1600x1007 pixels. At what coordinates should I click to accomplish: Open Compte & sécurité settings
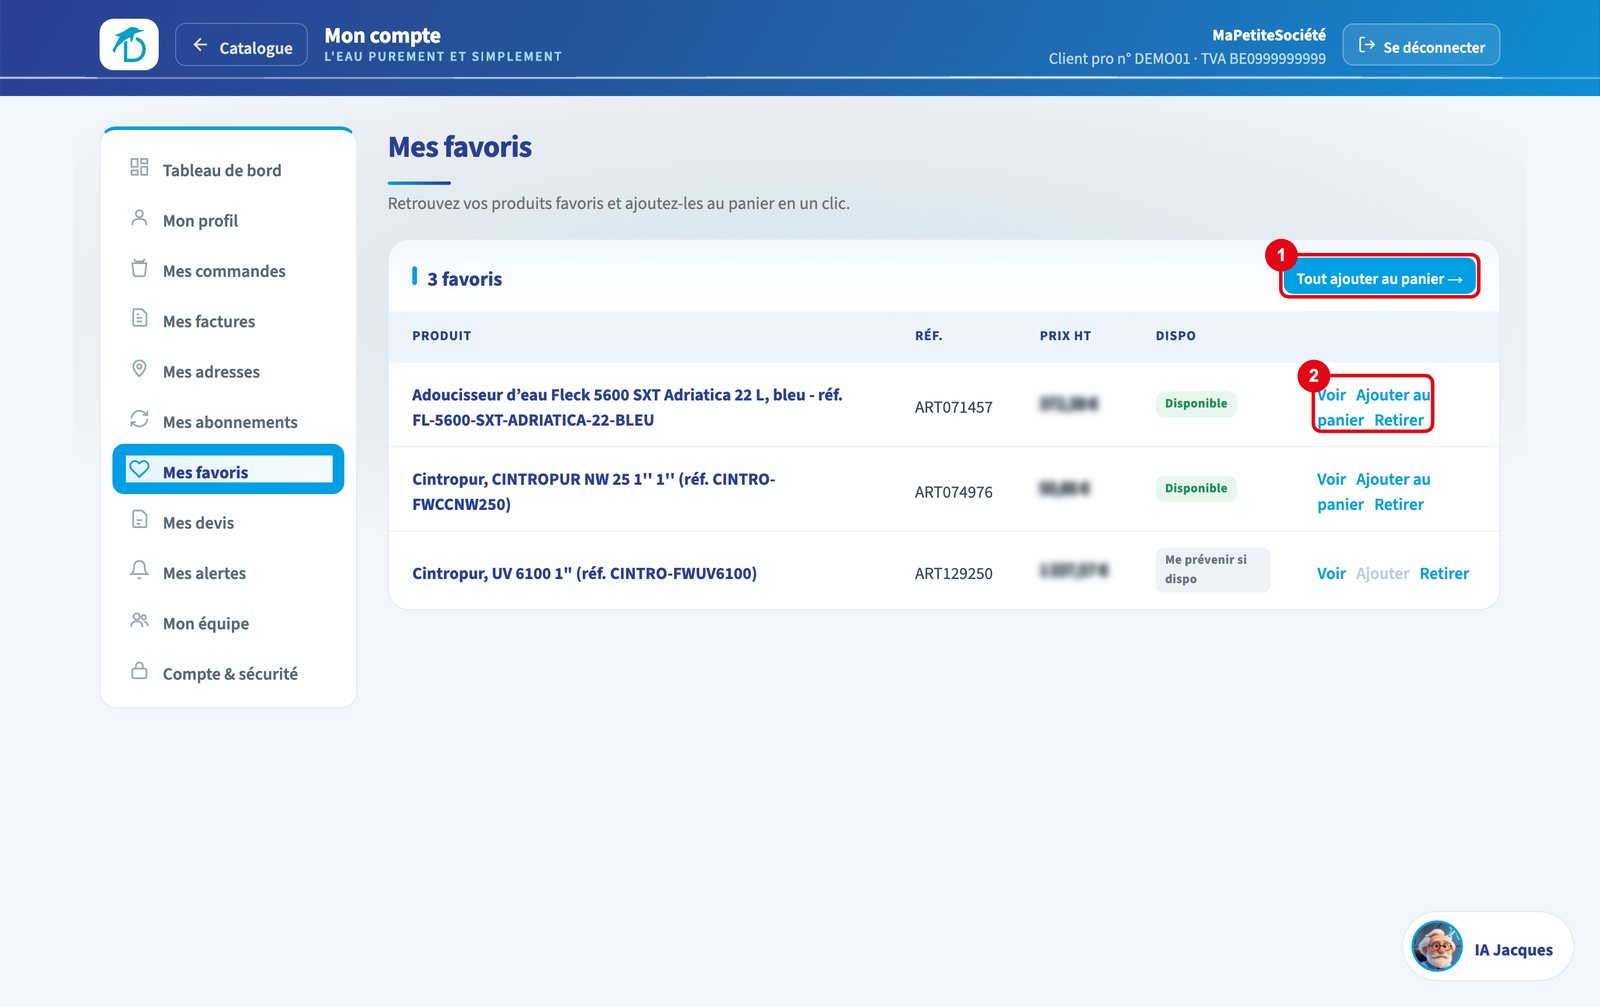[x=228, y=674]
